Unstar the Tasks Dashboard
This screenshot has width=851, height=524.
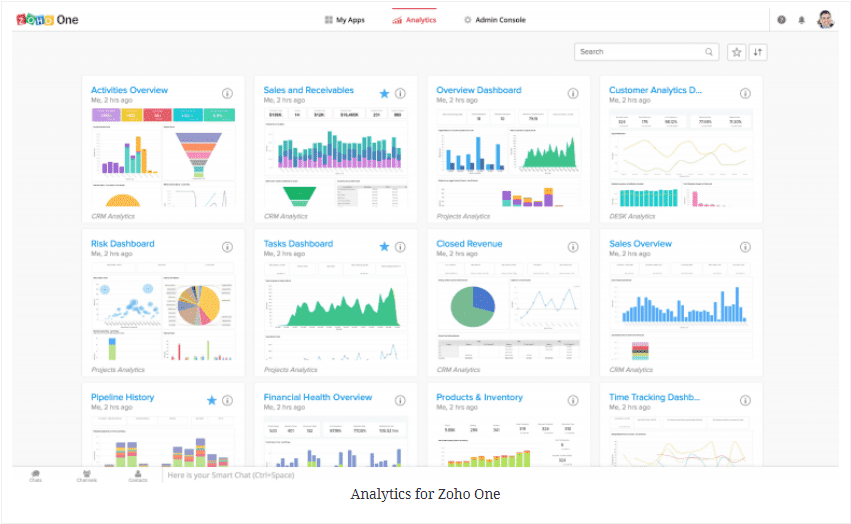[x=384, y=247]
